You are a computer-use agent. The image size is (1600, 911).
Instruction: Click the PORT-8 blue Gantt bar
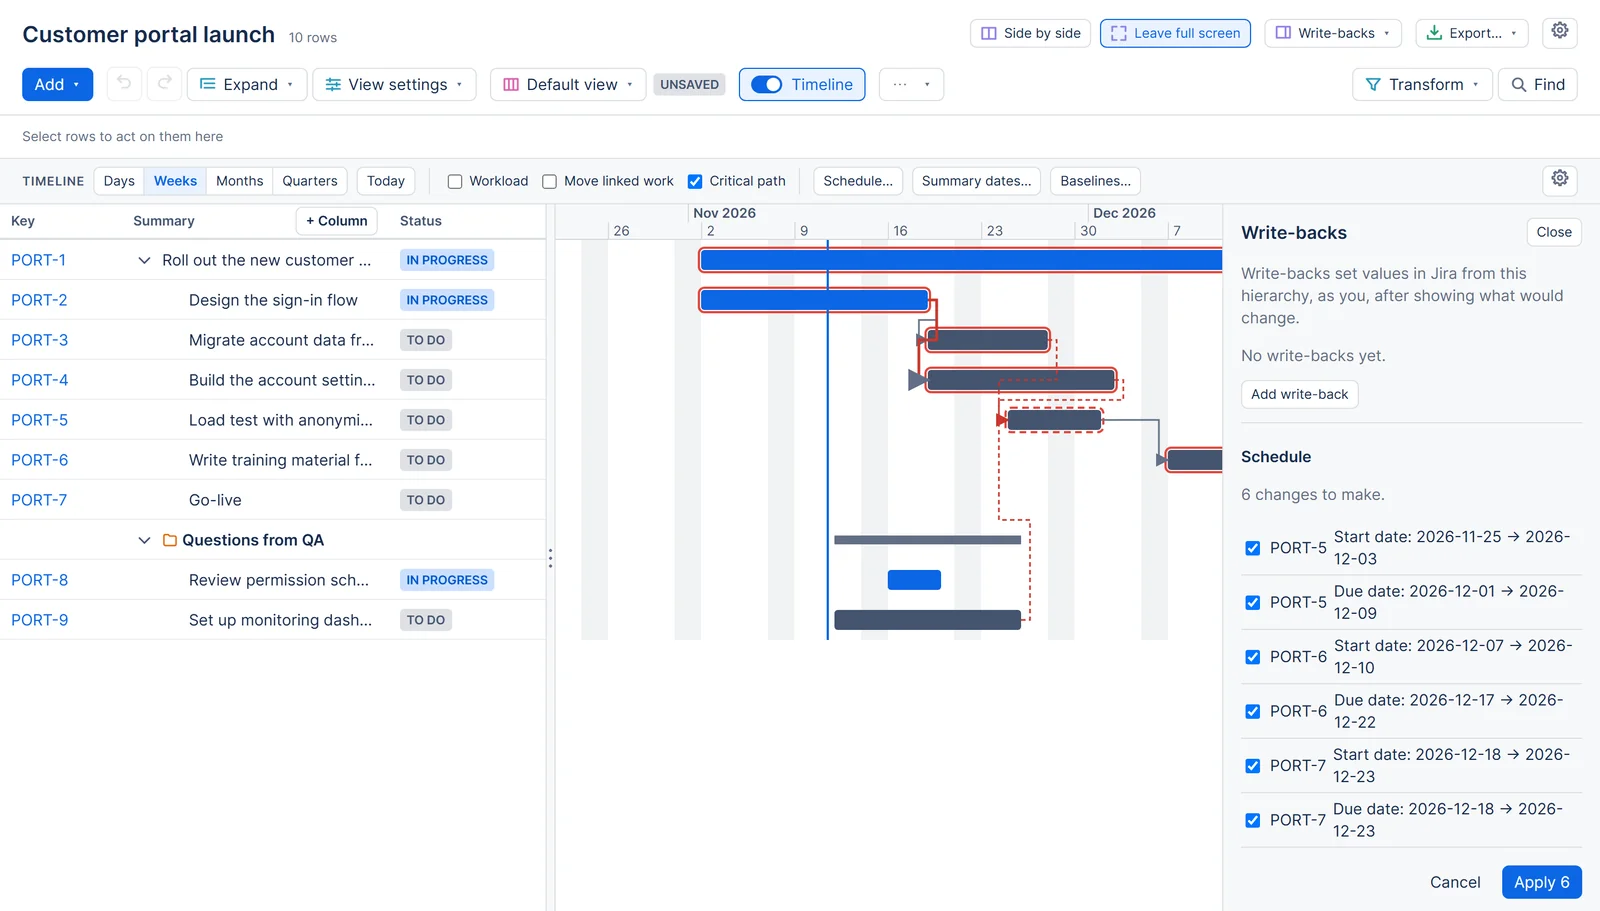pos(914,580)
